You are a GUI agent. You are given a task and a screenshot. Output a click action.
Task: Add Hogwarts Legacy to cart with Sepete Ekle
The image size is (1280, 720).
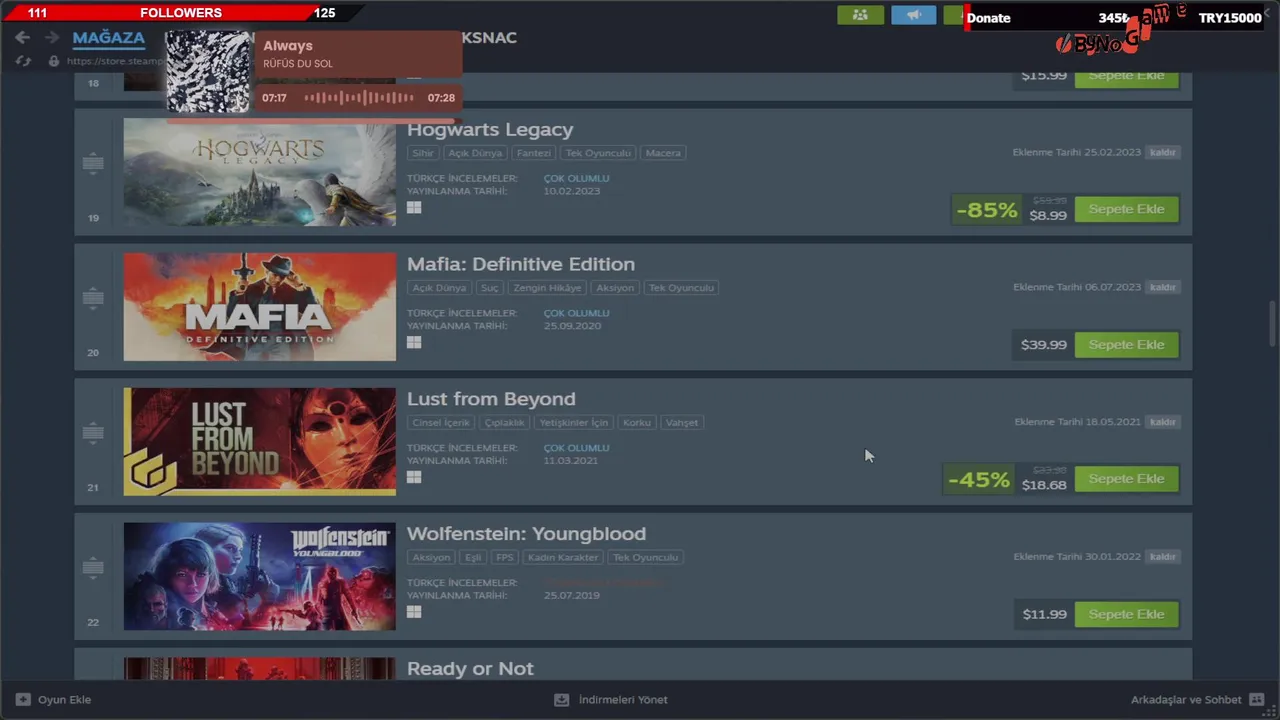pos(1126,209)
